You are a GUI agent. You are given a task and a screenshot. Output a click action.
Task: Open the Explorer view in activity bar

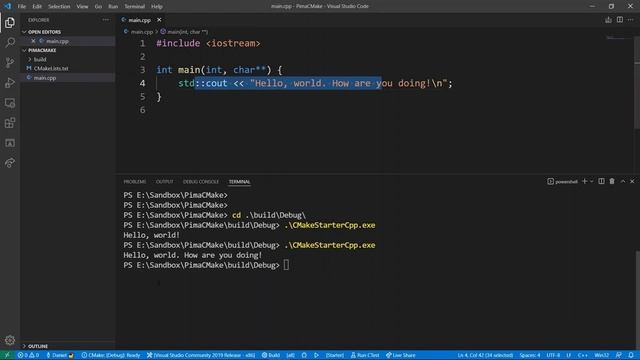pyautogui.click(x=10, y=22)
